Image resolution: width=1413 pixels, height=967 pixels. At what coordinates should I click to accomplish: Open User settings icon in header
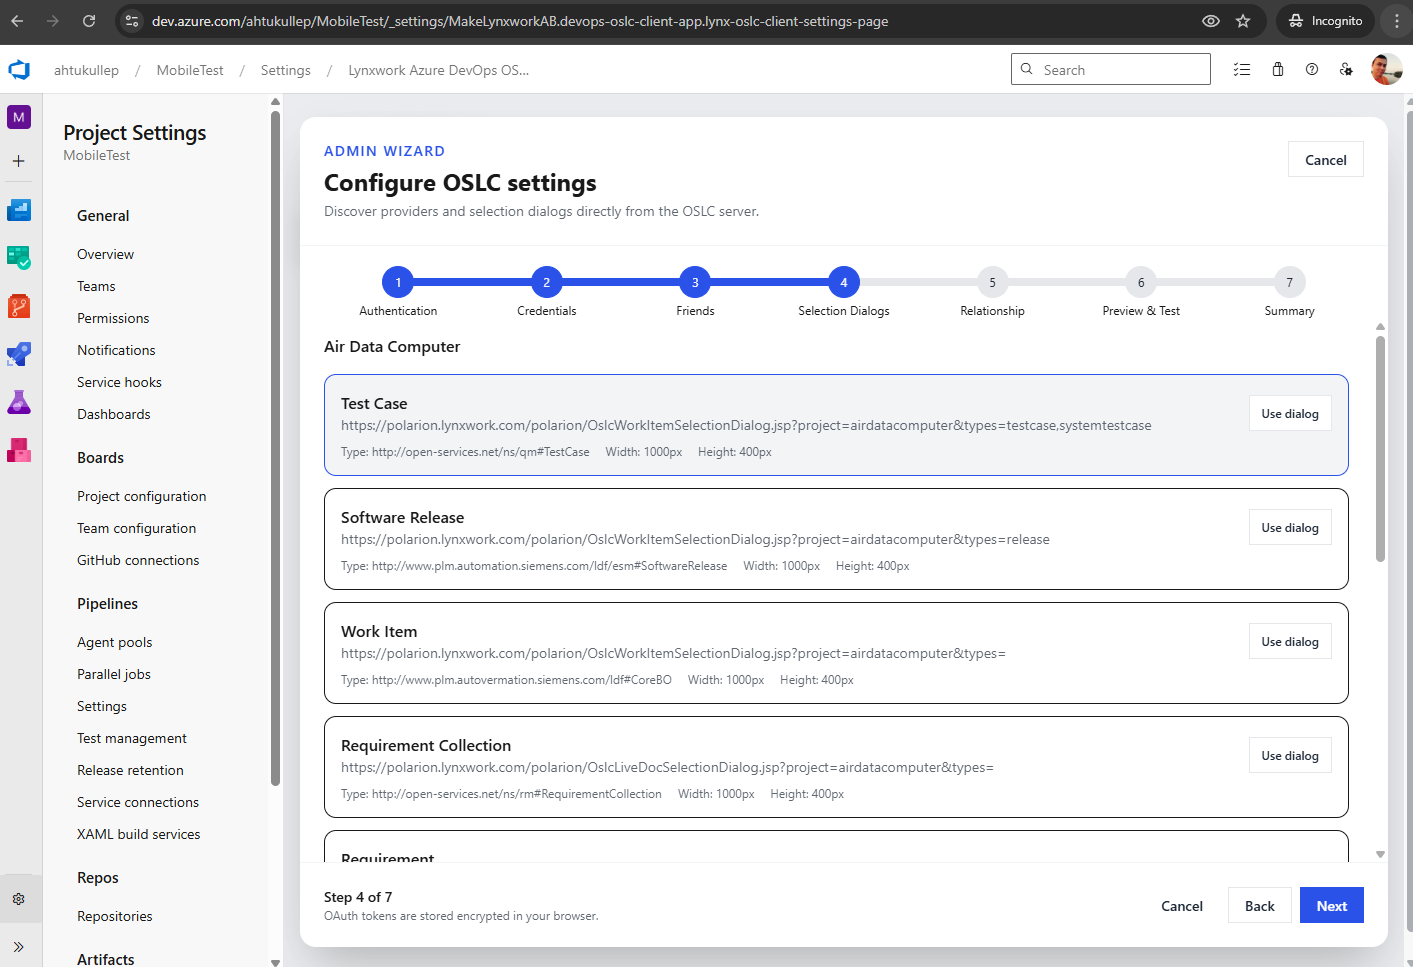click(1346, 70)
